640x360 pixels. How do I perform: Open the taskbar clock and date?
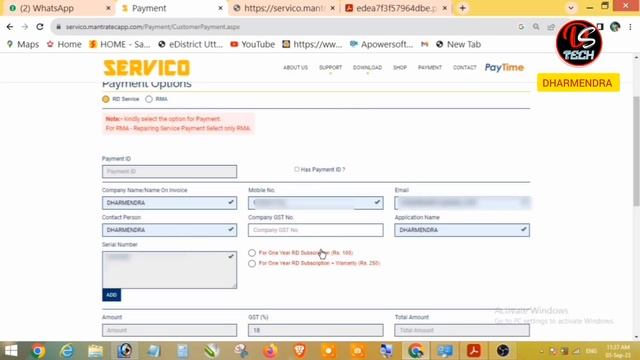pyautogui.click(x=618, y=351)
